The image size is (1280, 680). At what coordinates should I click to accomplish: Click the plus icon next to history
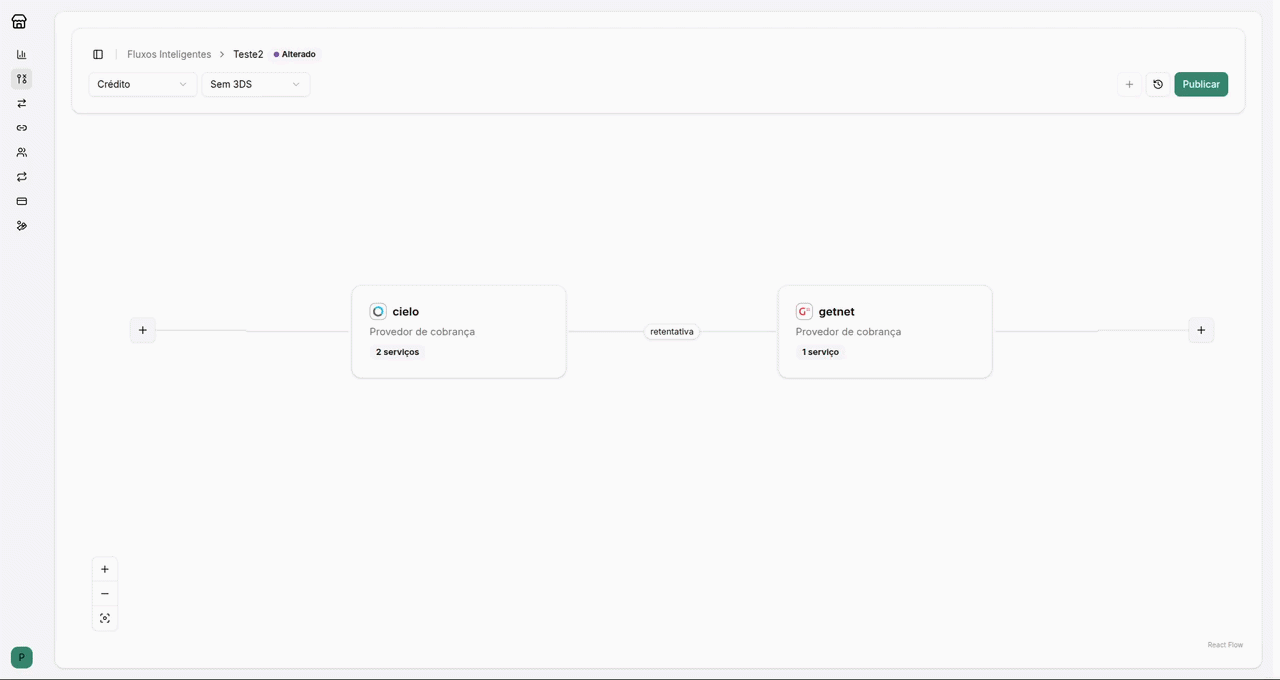pos(1129,85)
